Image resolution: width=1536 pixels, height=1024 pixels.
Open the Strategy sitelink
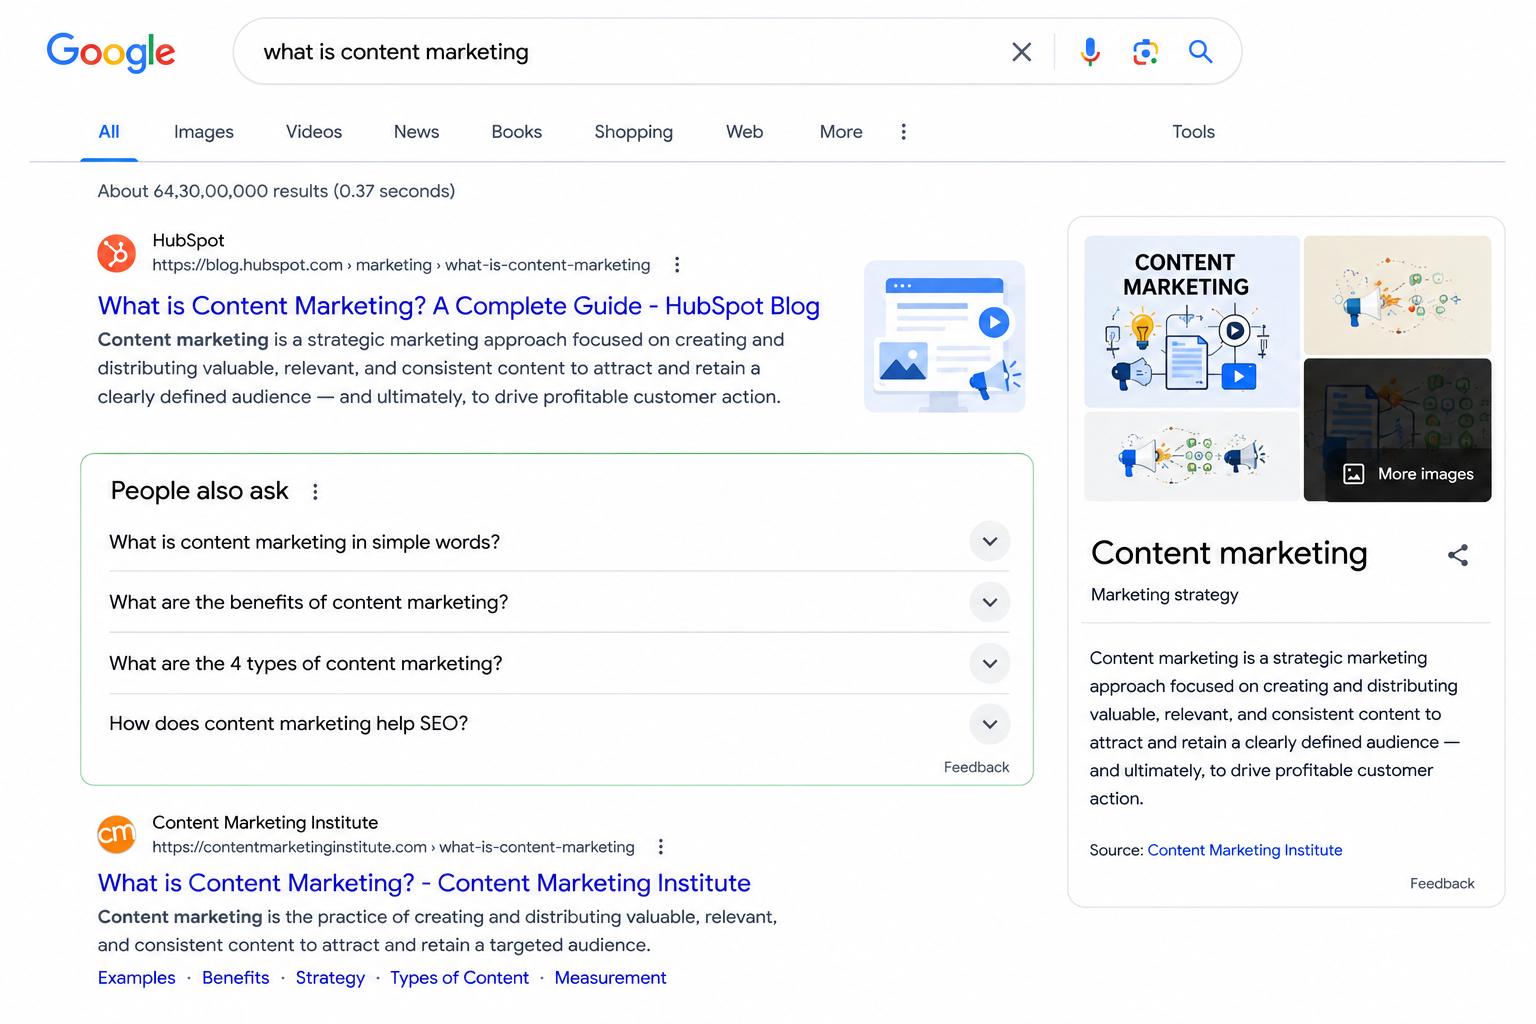[x=330, y=978]
